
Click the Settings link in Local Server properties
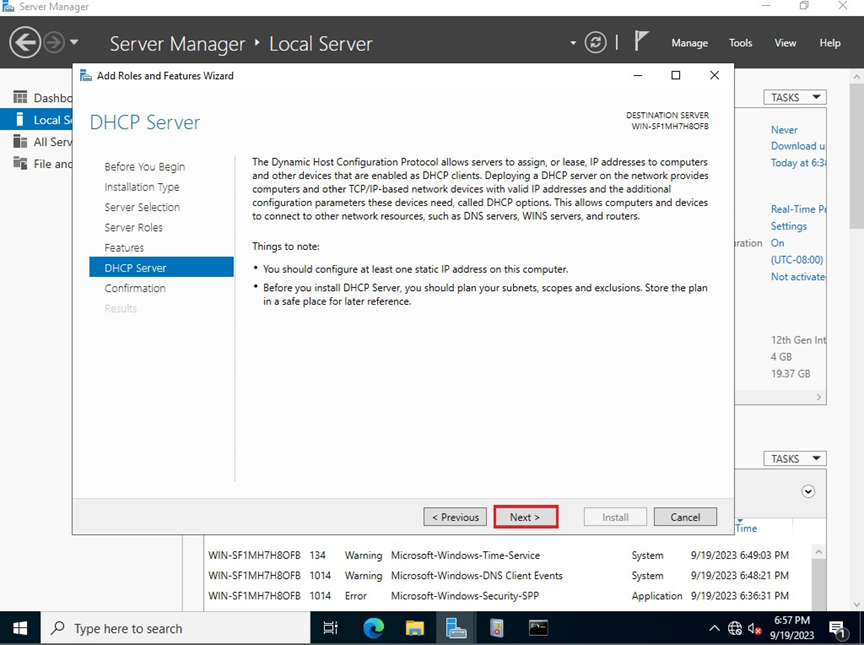pyautogui.click(x=789, y=226)
